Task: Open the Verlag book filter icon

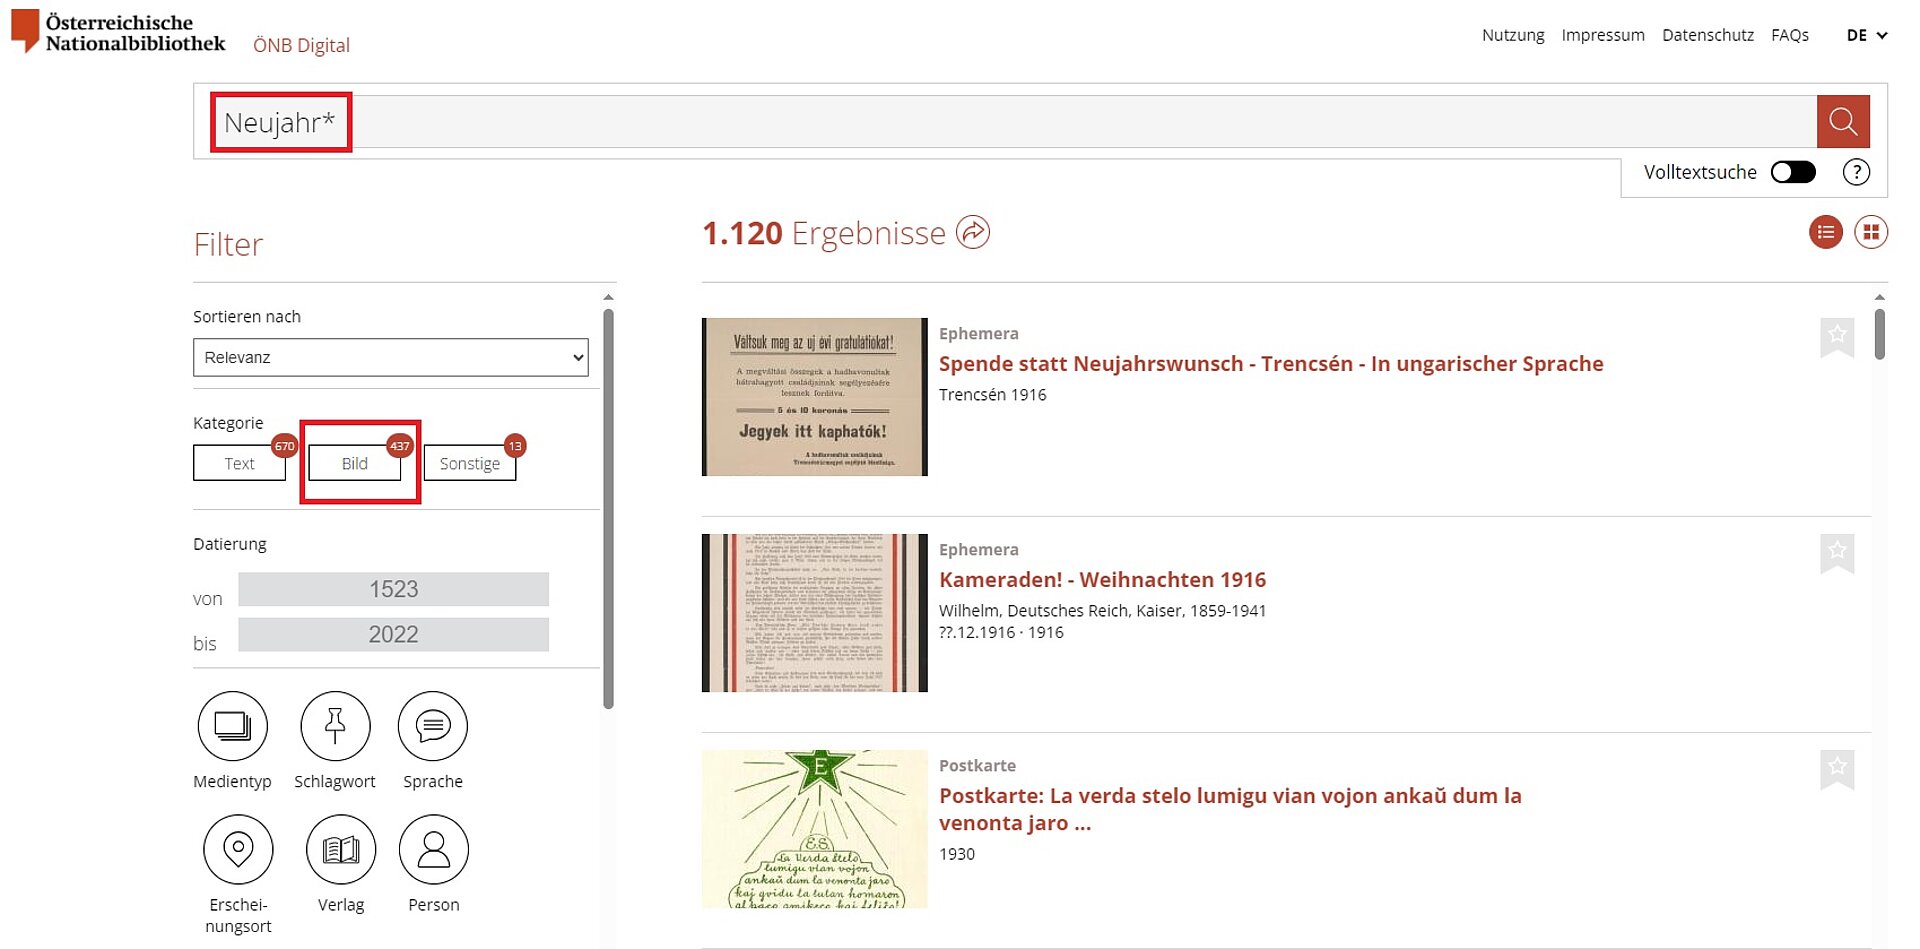Action: pyautogui.click(x=341, y=849)
